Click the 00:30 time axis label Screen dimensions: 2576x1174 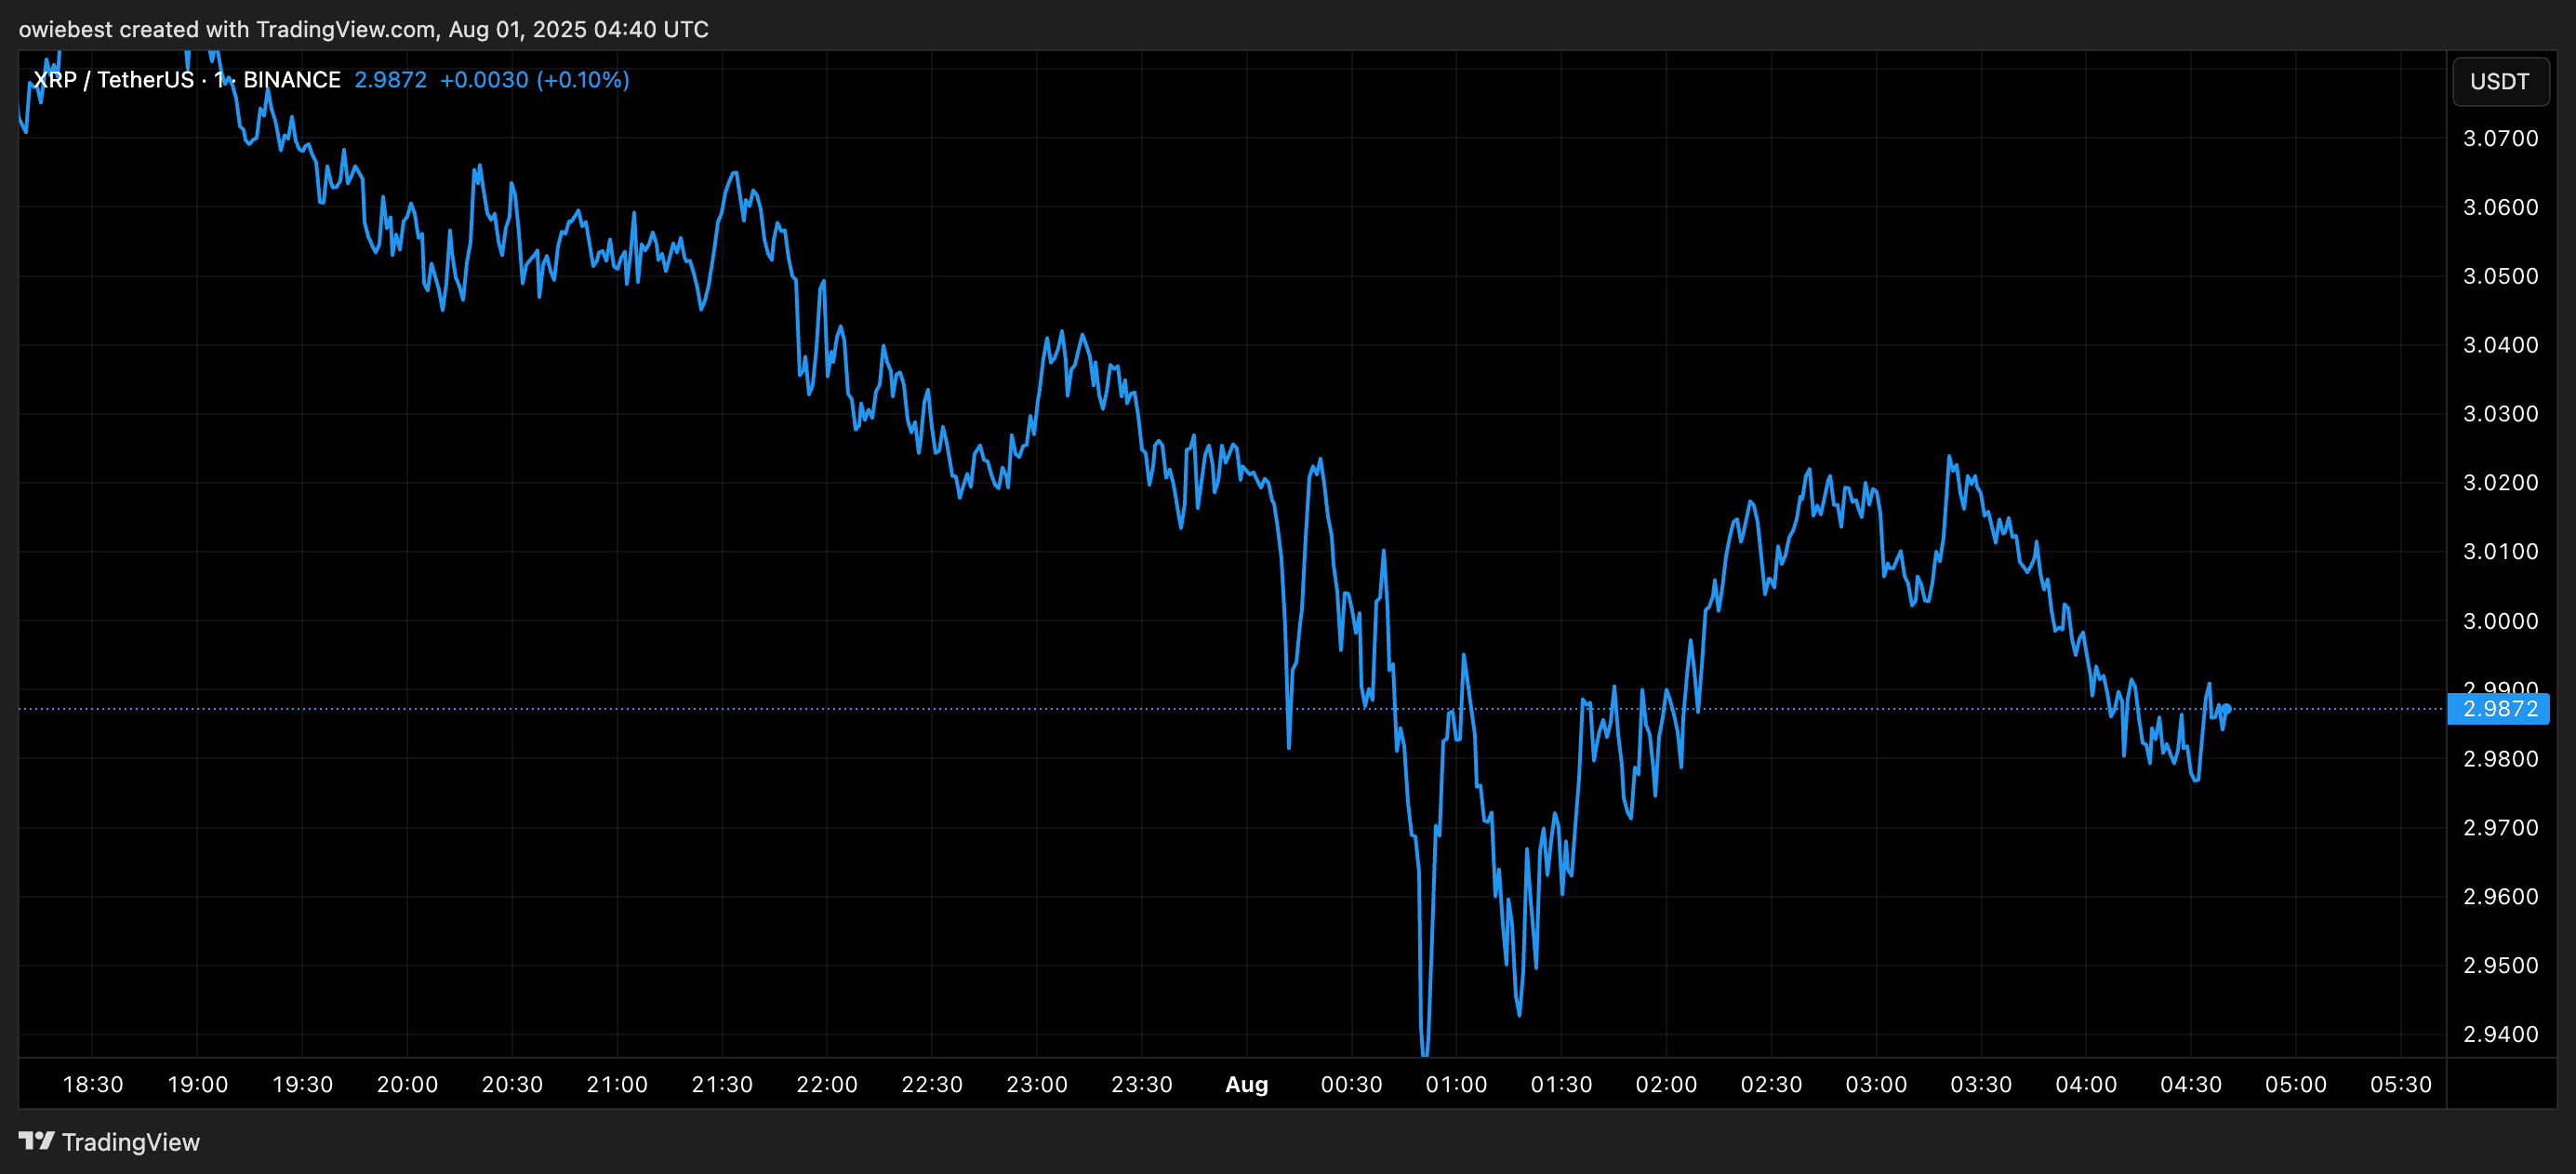[x=1352, y=1085]
